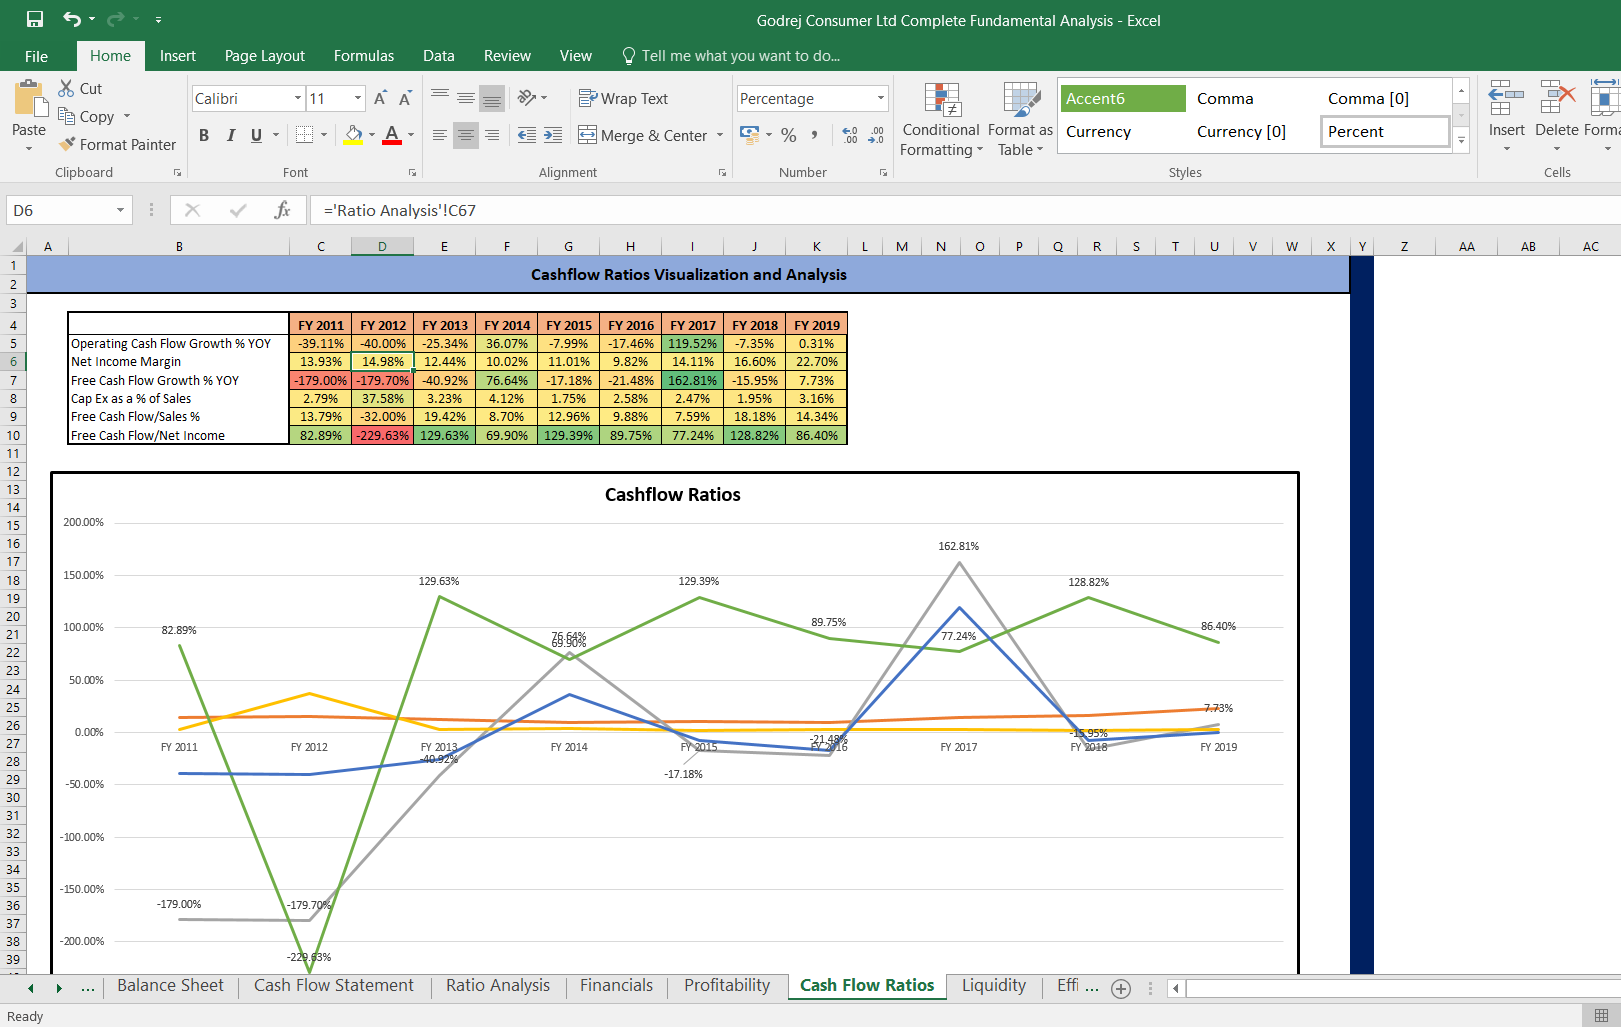Open the Format as Table gallery
The width and height of the screenshot is (1621, 1027).
click(x=1020, y=120)
